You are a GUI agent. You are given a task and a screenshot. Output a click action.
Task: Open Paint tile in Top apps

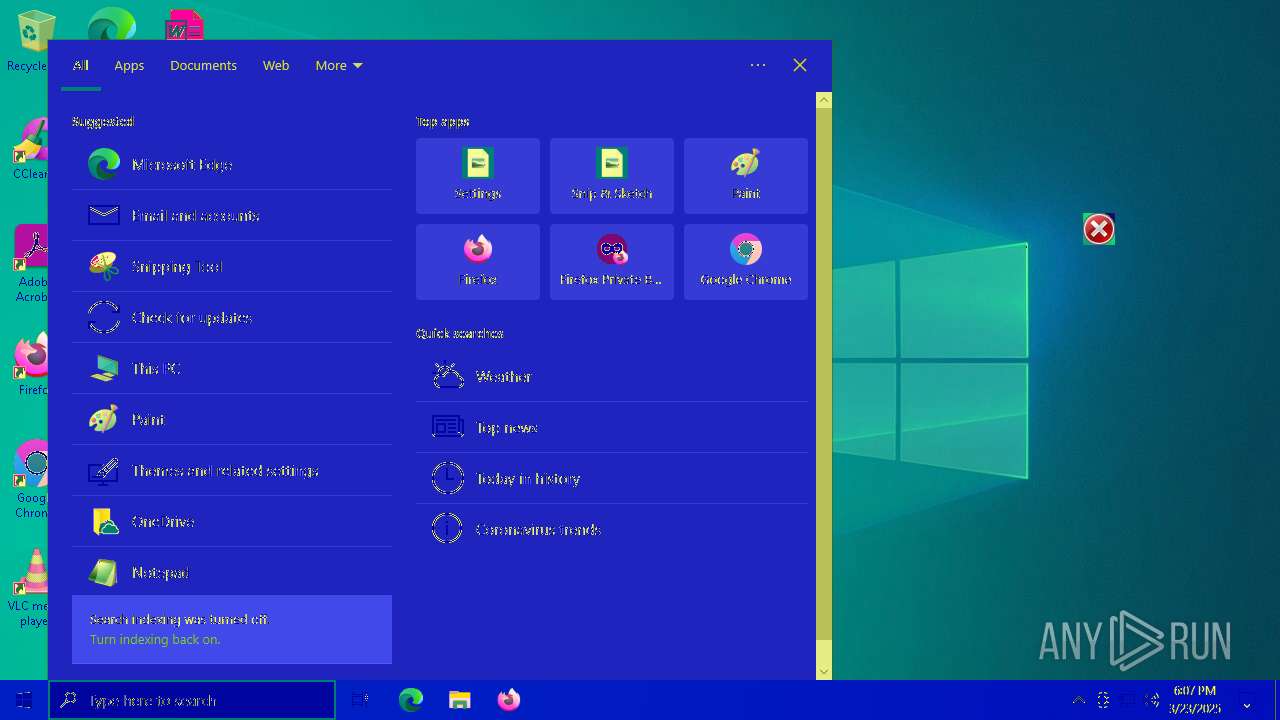(x=746, y=176)
